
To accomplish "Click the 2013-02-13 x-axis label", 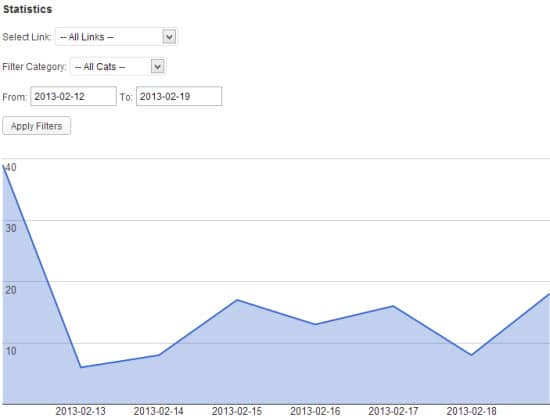I will coord(81,411).
